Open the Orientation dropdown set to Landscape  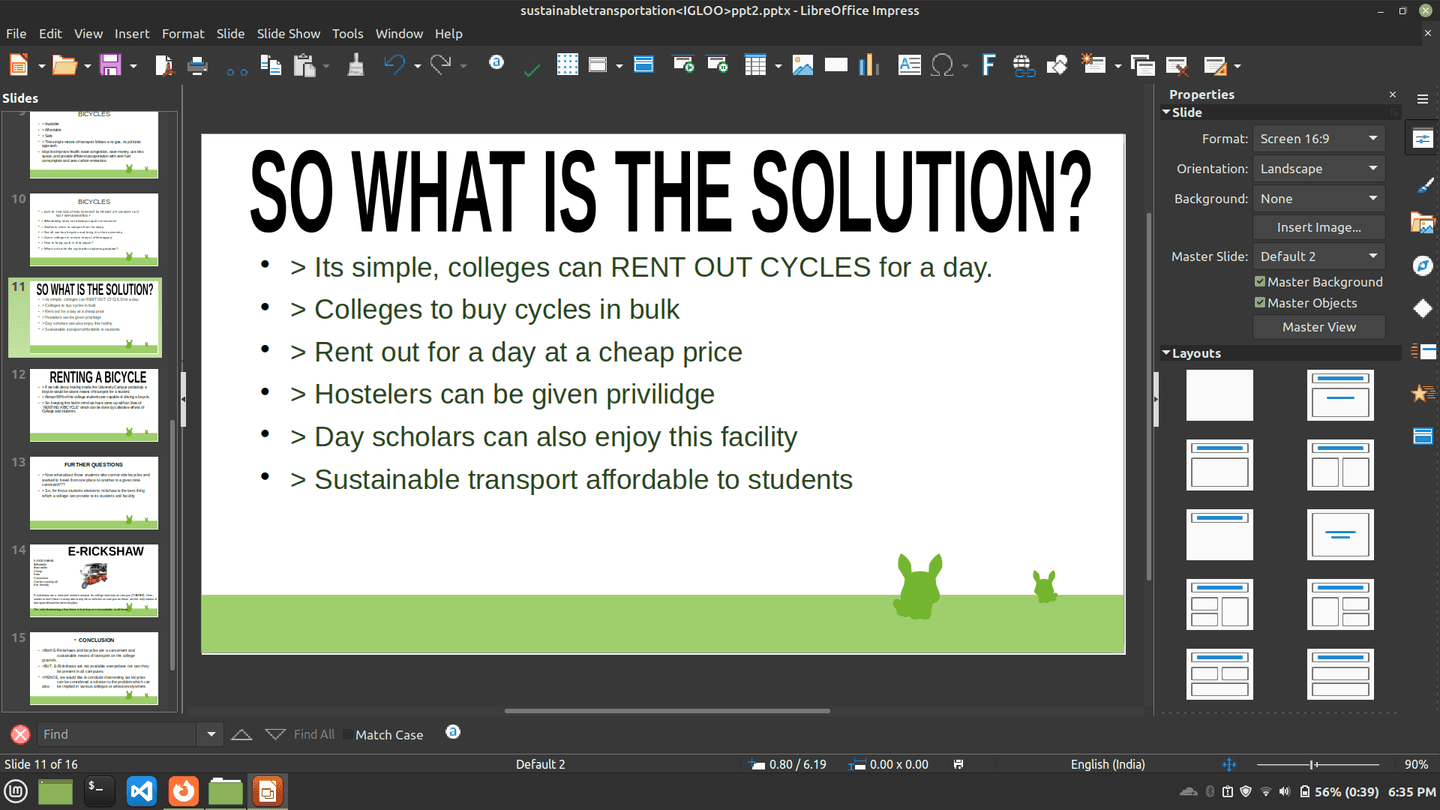pyautogui.click(x=1319, y=169)
